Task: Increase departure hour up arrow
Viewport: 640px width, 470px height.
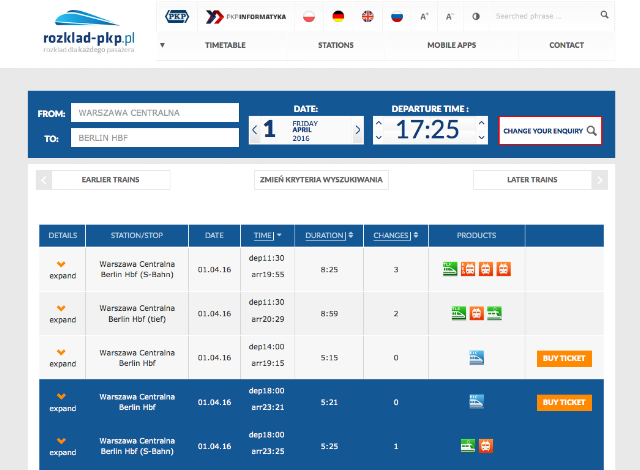Action: click(x=378, y=122)
